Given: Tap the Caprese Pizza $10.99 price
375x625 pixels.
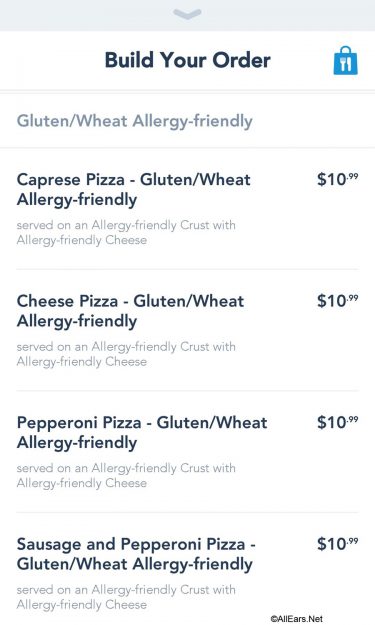Looking at the screenshot, I should click(x=338, y=179).
